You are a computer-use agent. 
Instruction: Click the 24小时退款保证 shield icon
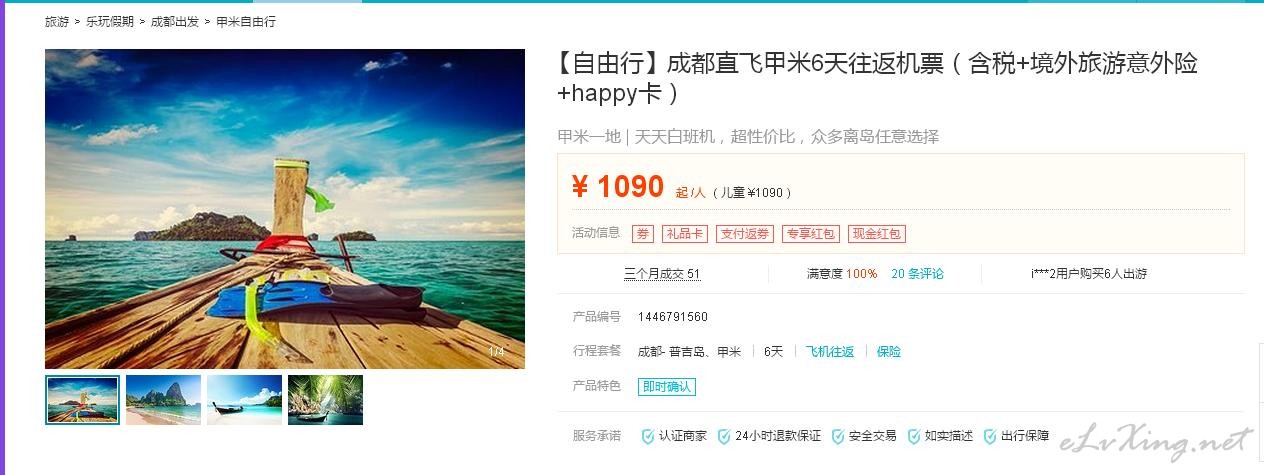pyautogui.click(x=724, y=436)
